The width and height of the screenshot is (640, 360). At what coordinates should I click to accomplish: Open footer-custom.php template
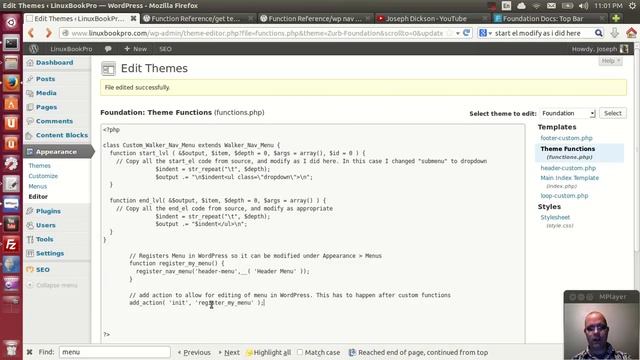point(566,138)
